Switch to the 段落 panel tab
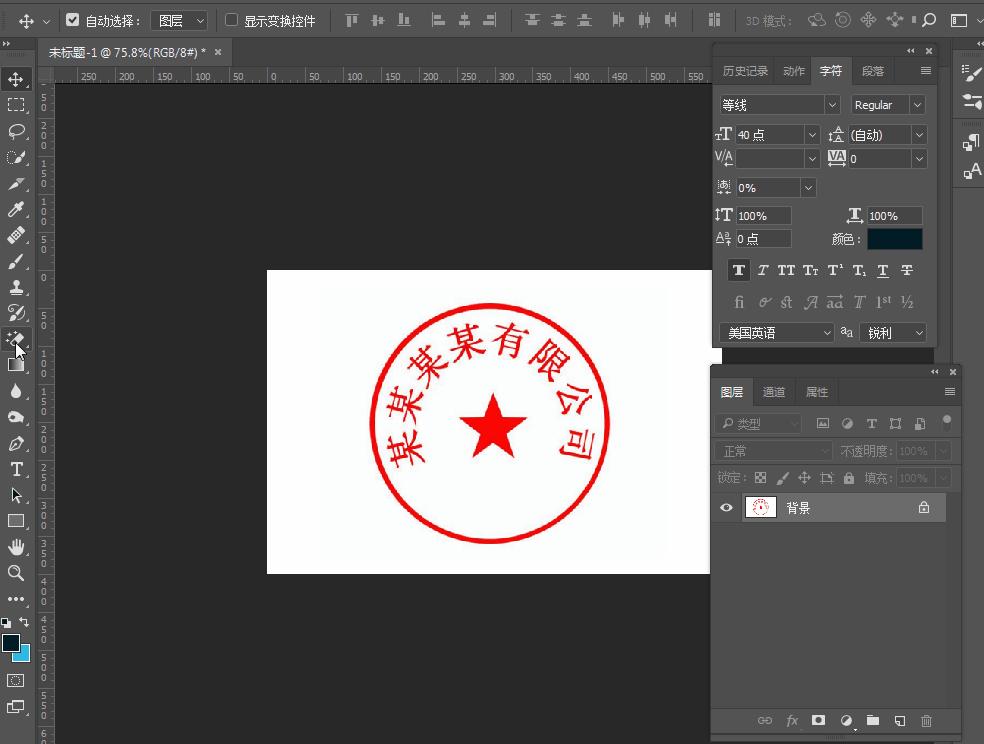 [x=871, y=70]
